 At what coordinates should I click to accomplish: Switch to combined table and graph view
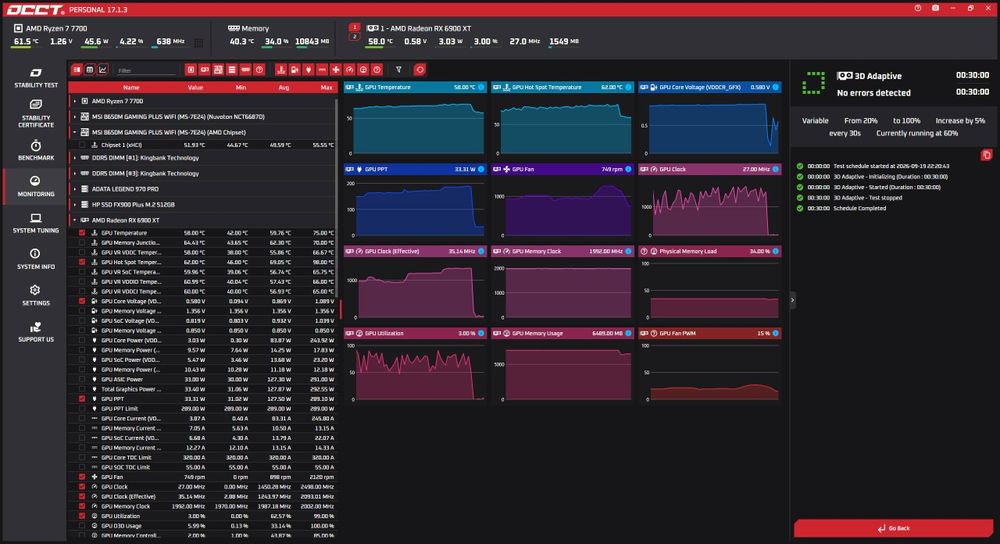[77, 70]
